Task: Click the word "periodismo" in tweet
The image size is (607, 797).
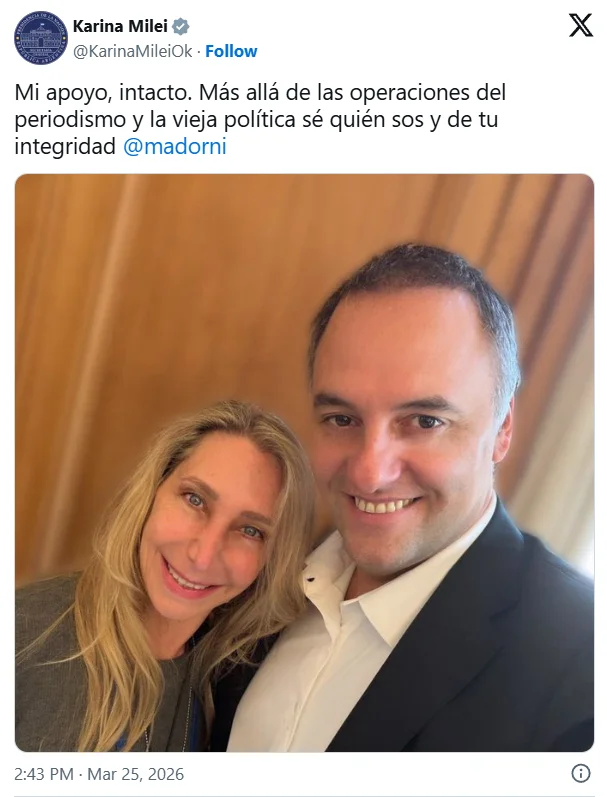Action: [70, 120]
